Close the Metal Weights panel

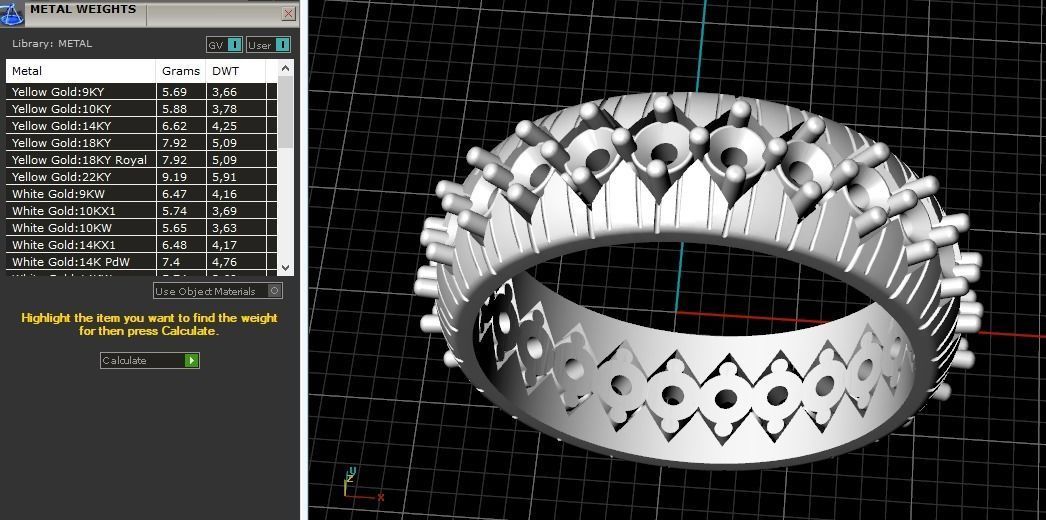(289, 13)
